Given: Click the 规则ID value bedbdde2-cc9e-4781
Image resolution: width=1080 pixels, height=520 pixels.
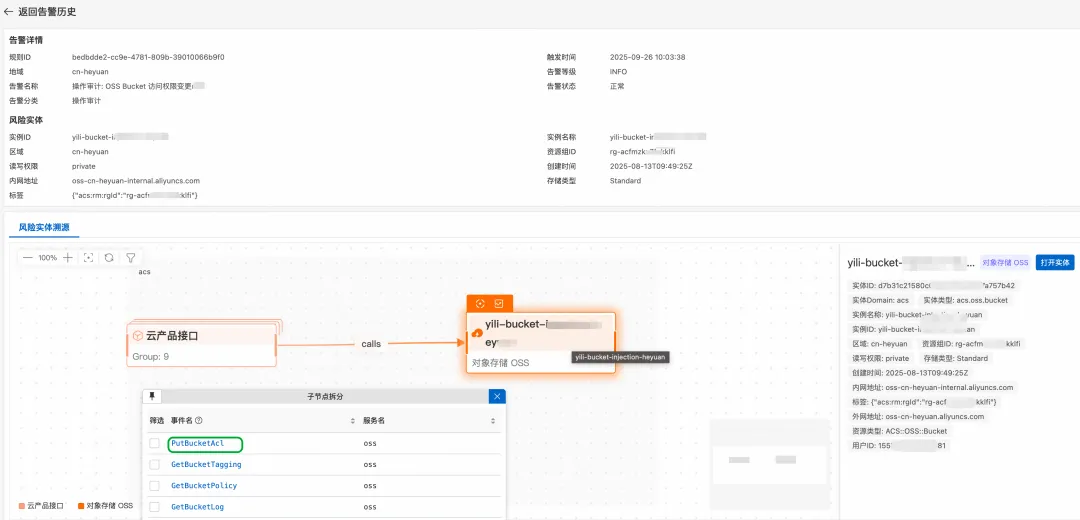Looking at the screenshot, I should point(148,57).
